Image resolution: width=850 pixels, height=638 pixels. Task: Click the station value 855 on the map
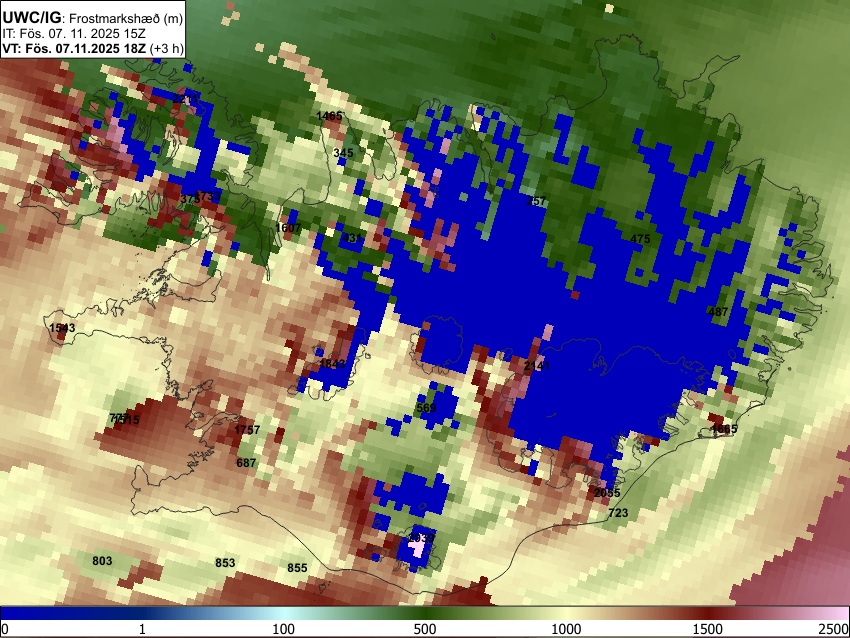click(297, 568)
